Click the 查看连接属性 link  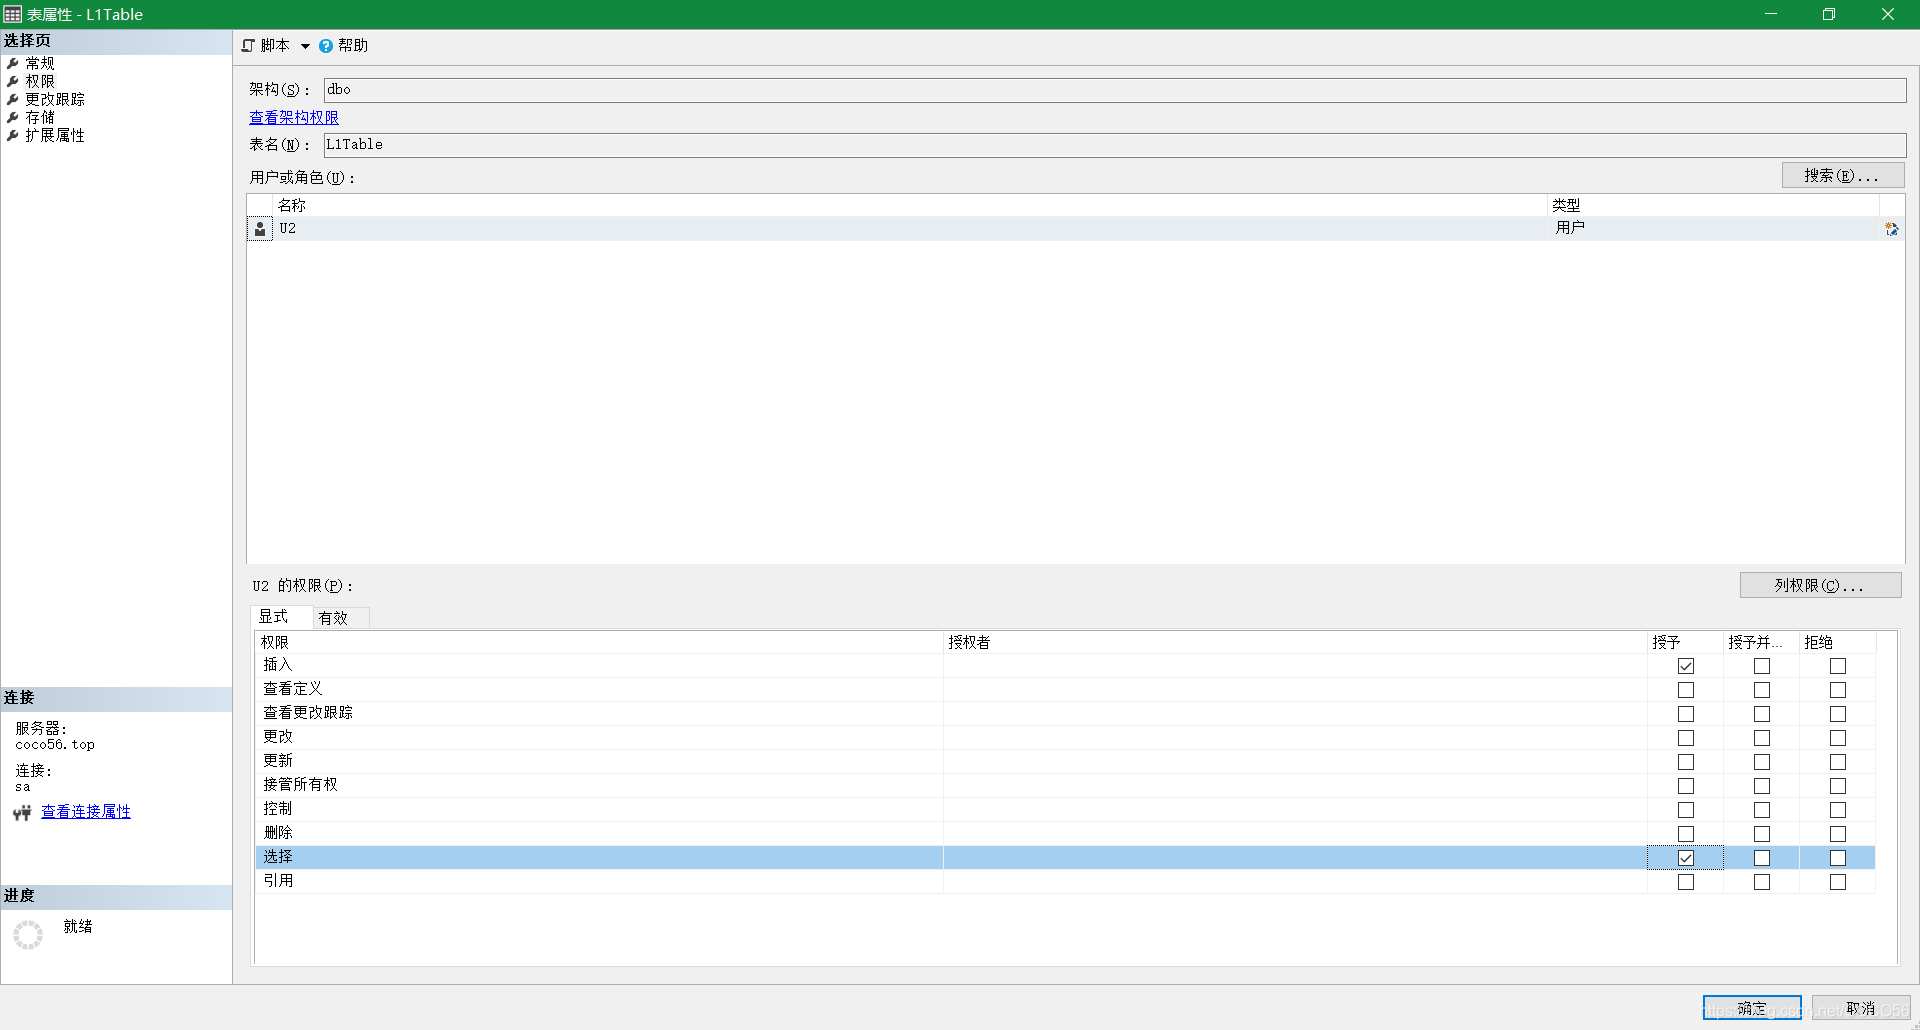point(86,811)
